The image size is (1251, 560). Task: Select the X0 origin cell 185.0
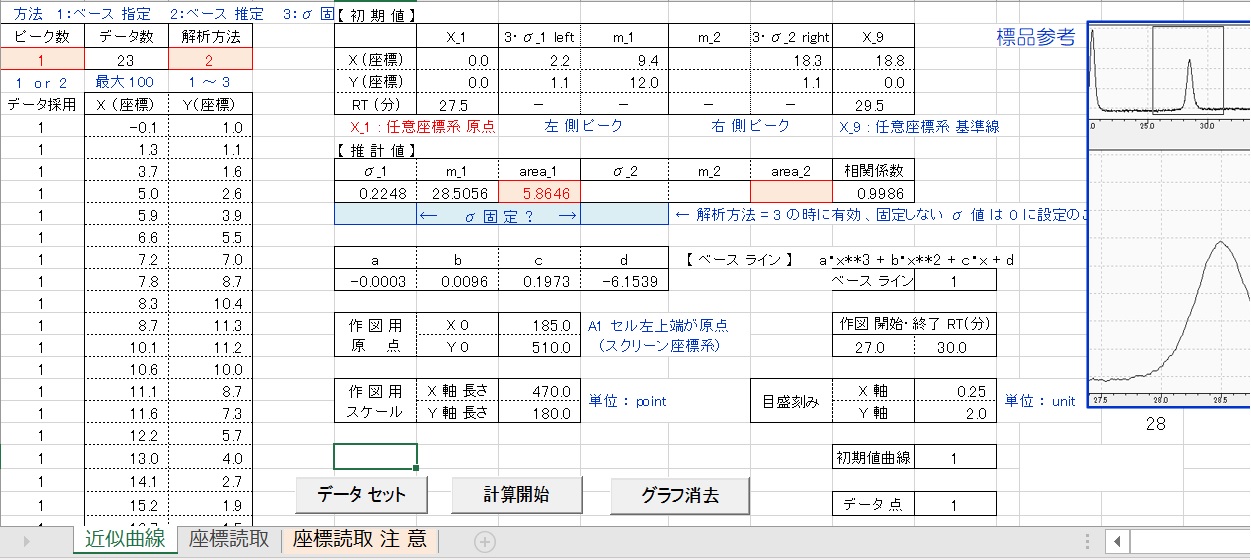coord(540,325)
